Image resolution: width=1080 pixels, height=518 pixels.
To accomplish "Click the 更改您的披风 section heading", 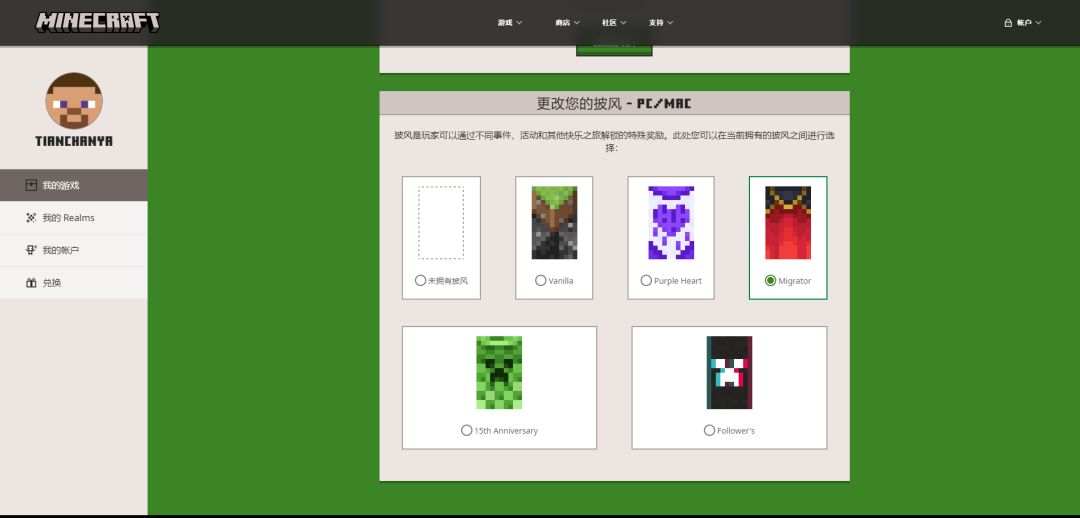I will 614,104.
